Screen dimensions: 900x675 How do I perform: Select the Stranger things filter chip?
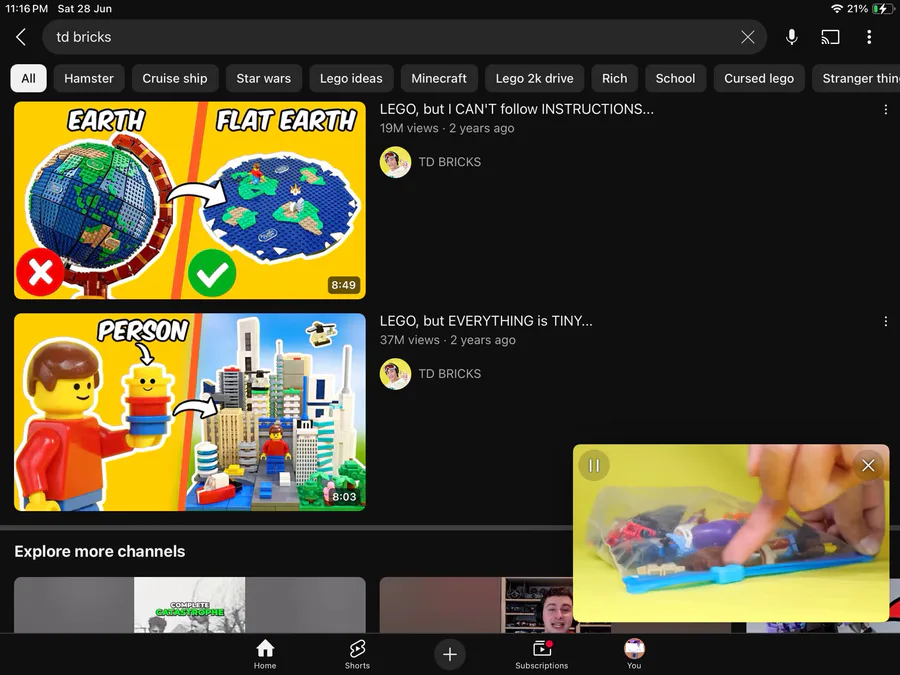tap(856, 79)
